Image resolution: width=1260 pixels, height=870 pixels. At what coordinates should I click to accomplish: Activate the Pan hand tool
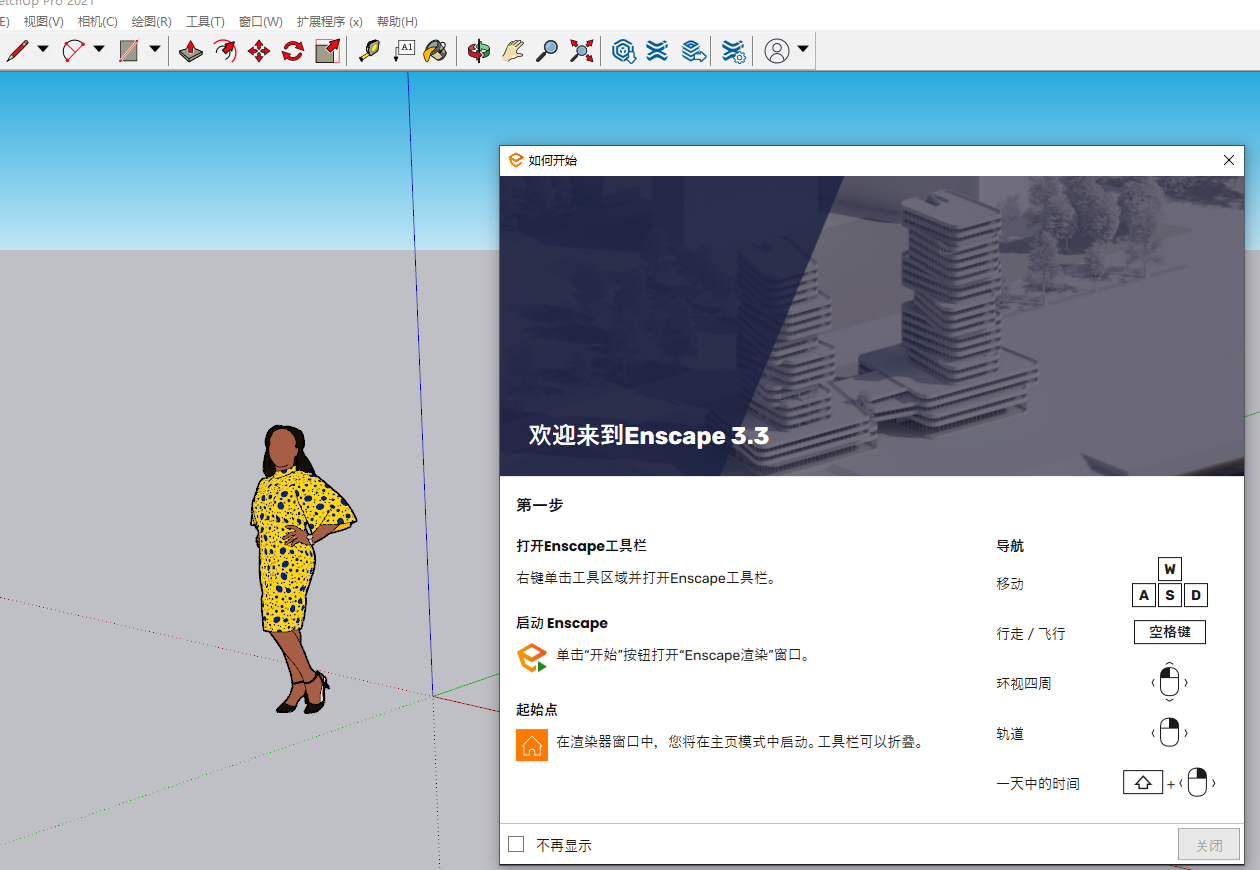[513, 51]
